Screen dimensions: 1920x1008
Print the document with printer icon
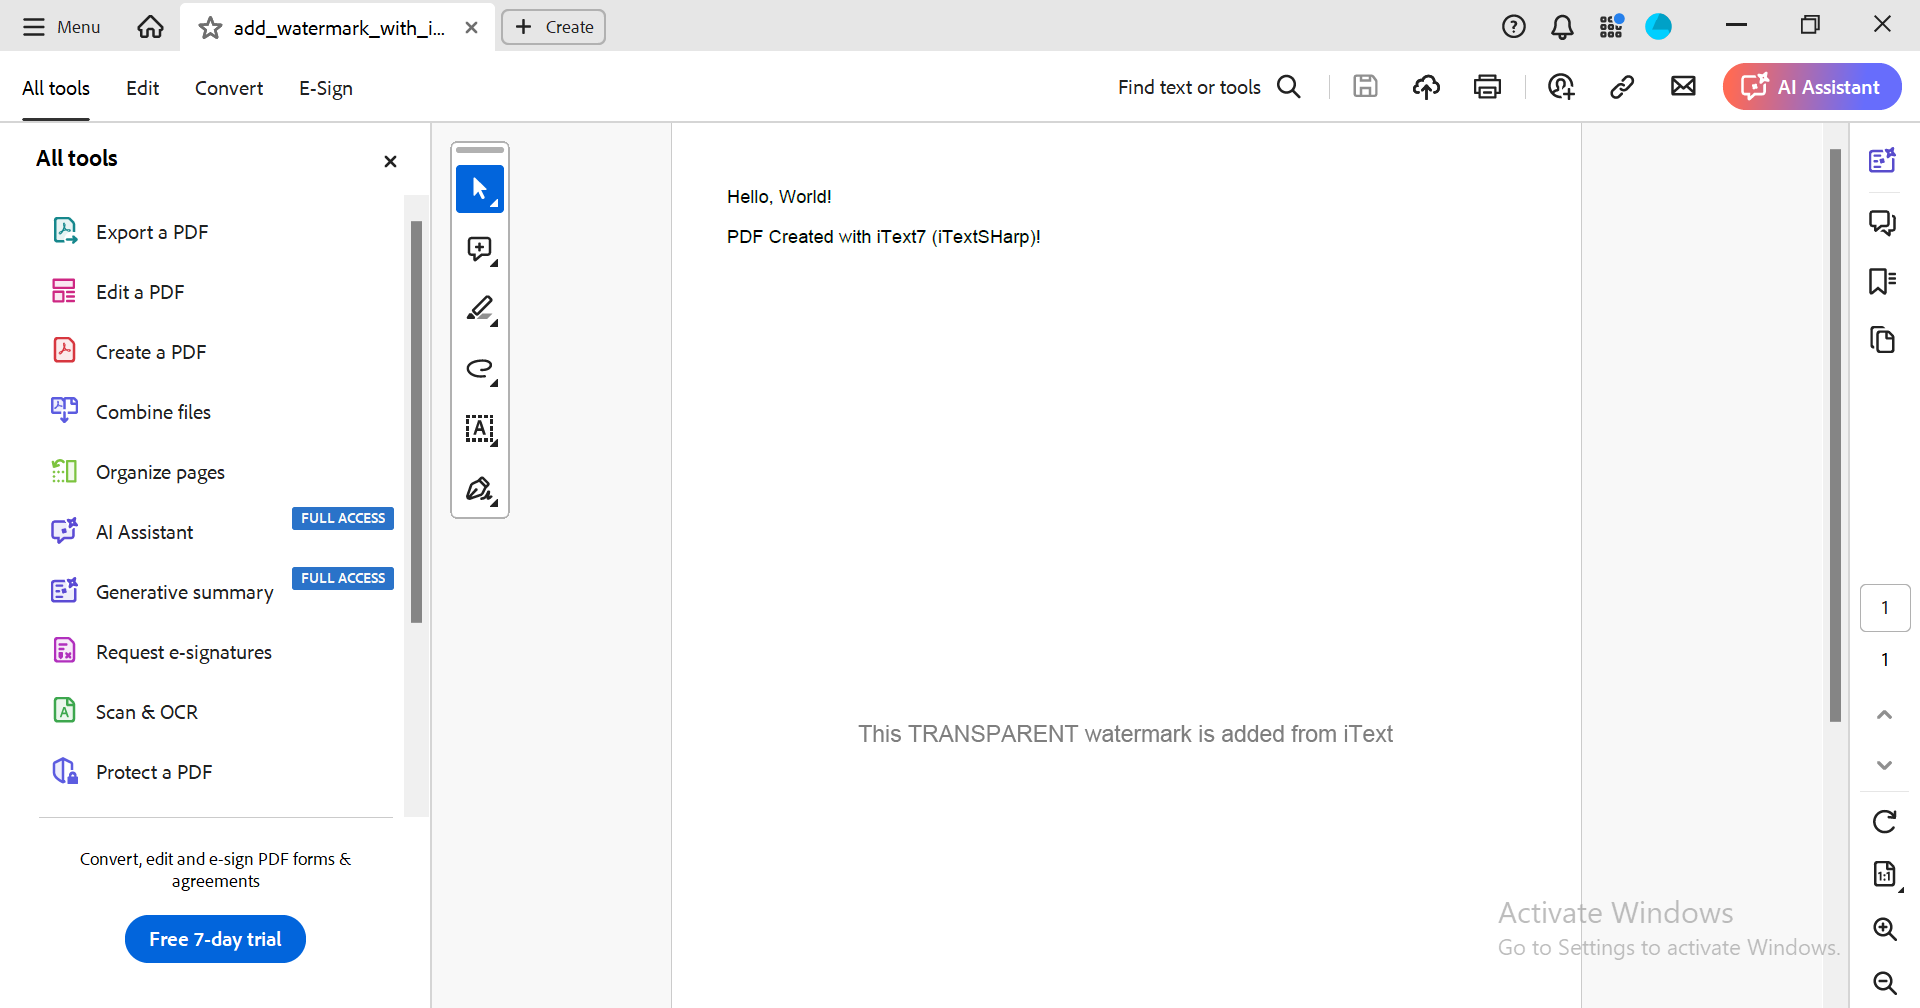[1487, 87]
